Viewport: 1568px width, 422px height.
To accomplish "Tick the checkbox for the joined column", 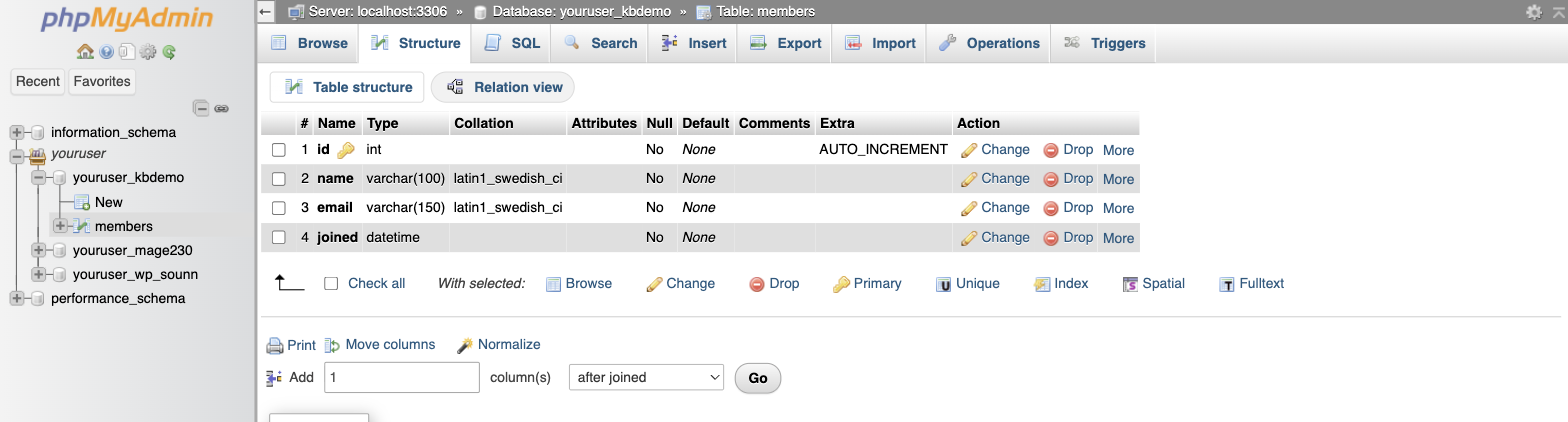I will 279,238.
